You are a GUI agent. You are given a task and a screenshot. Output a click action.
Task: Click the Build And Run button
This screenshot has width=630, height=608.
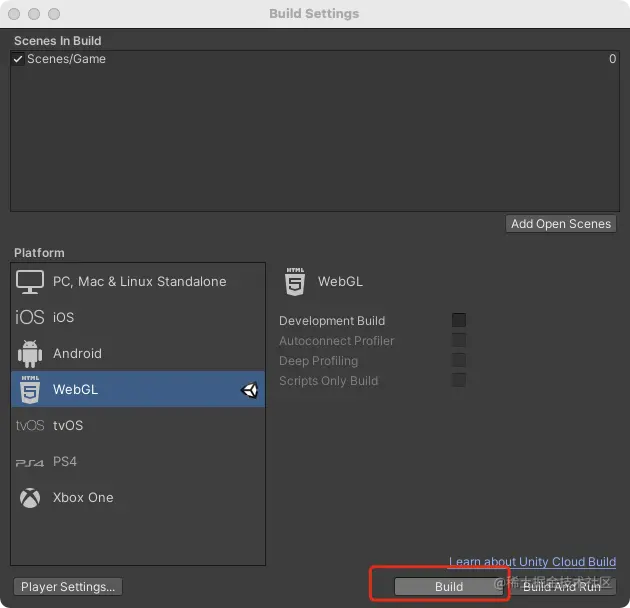click(561, 587)
